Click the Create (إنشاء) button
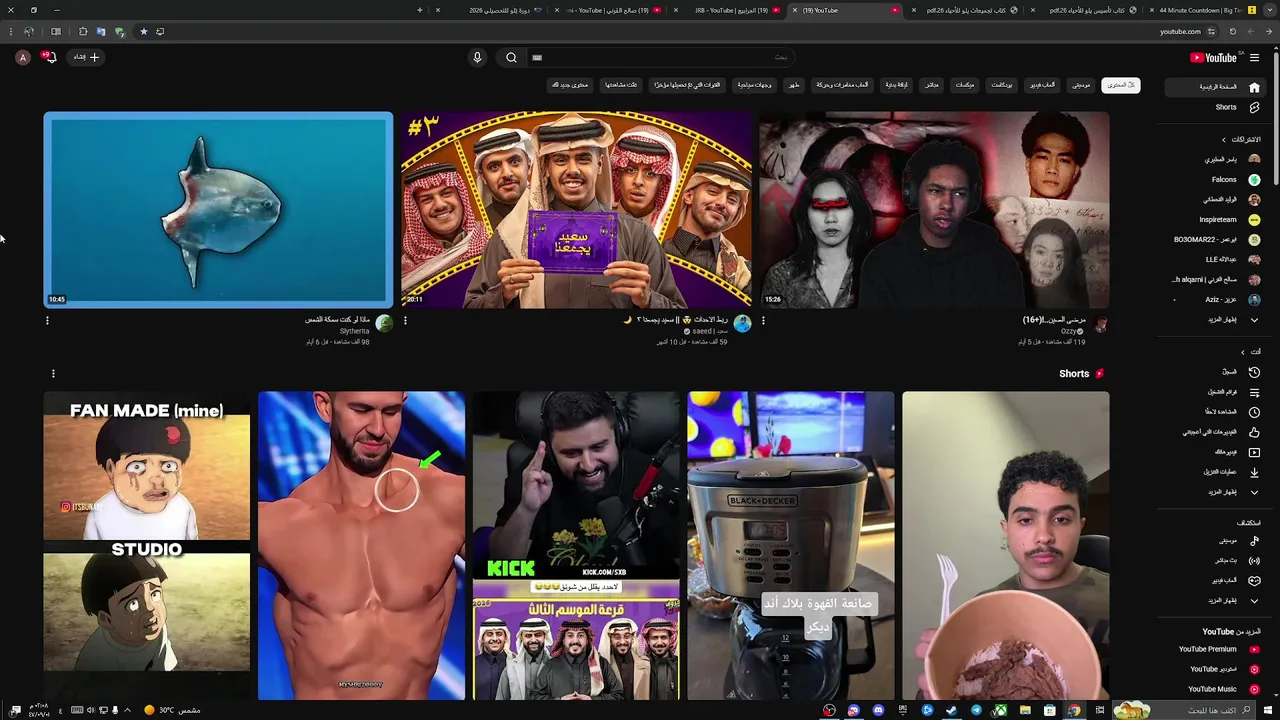Image resolution: width=1280 pixels, height=720 pixels. click(x=86, y=57)
